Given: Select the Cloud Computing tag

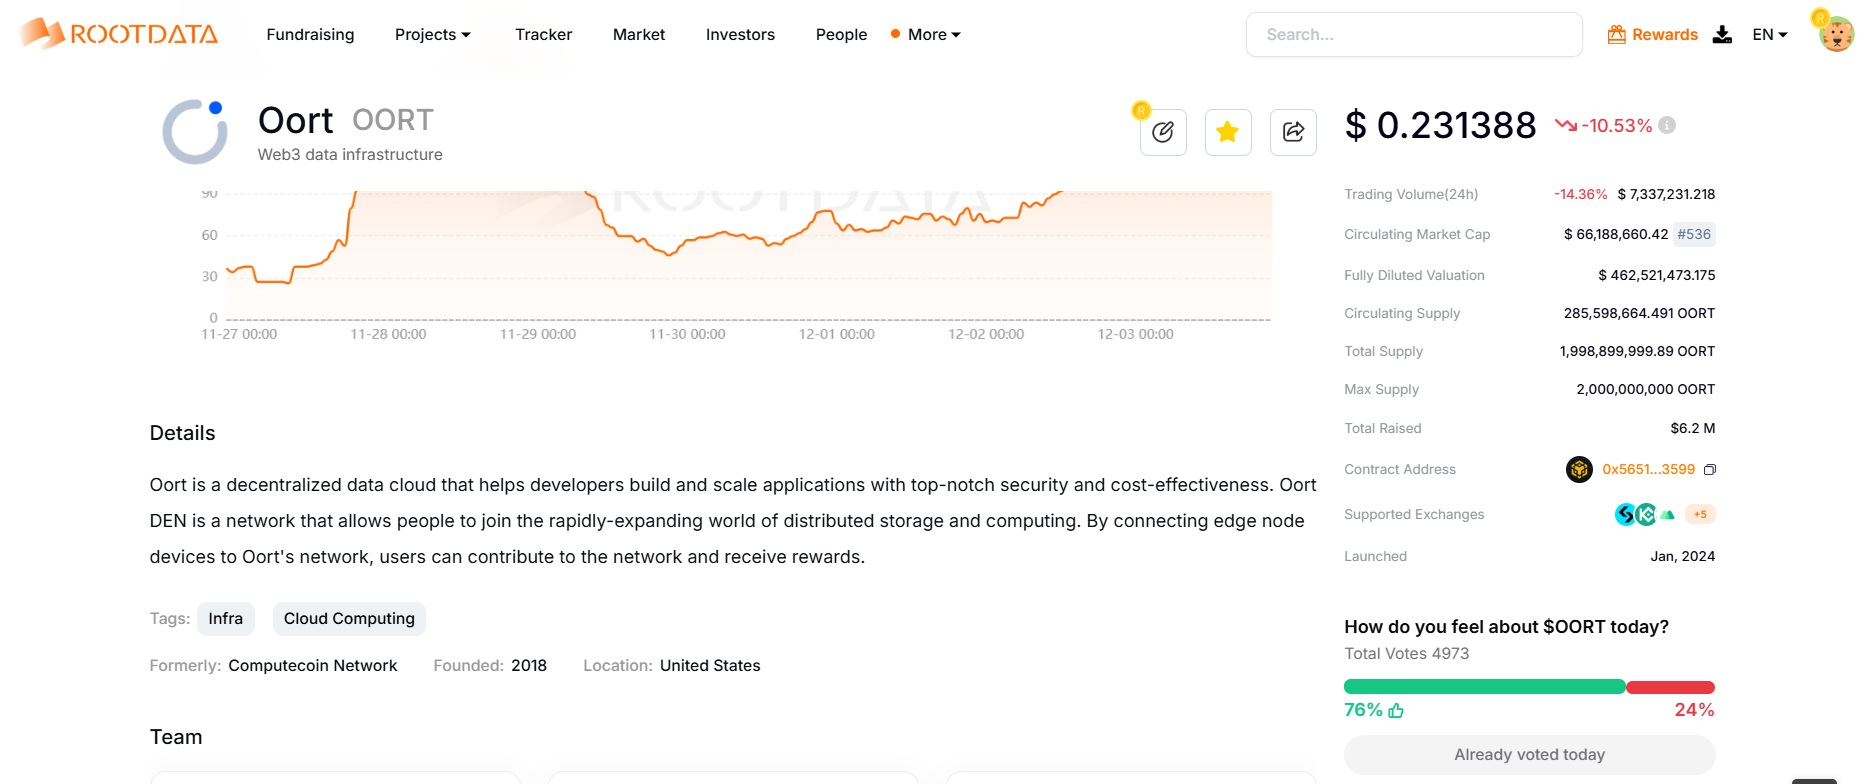Looking at the screenshot, I should click(349, 618).
